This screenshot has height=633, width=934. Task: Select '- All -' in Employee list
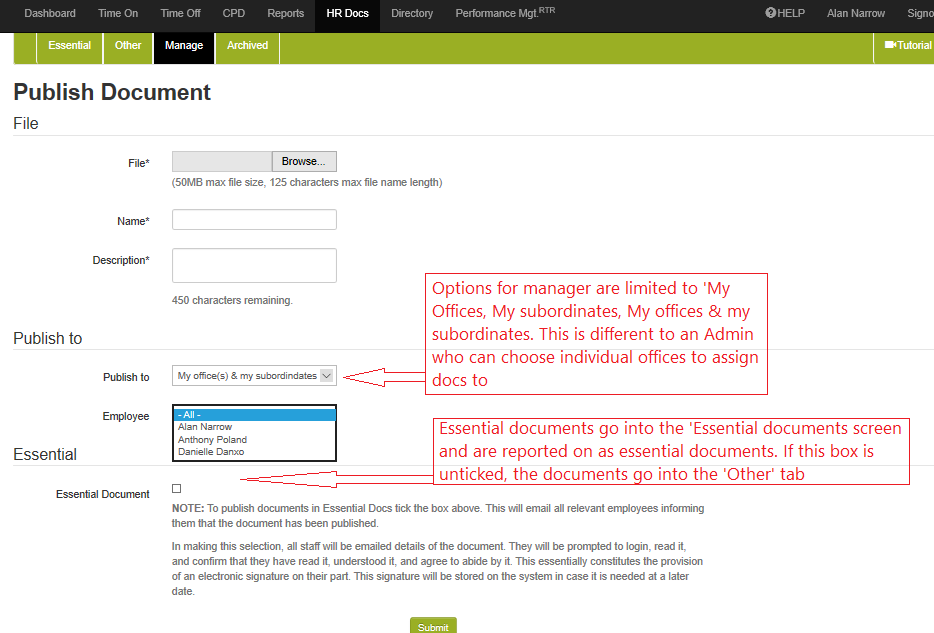click(x=255, y=414)
